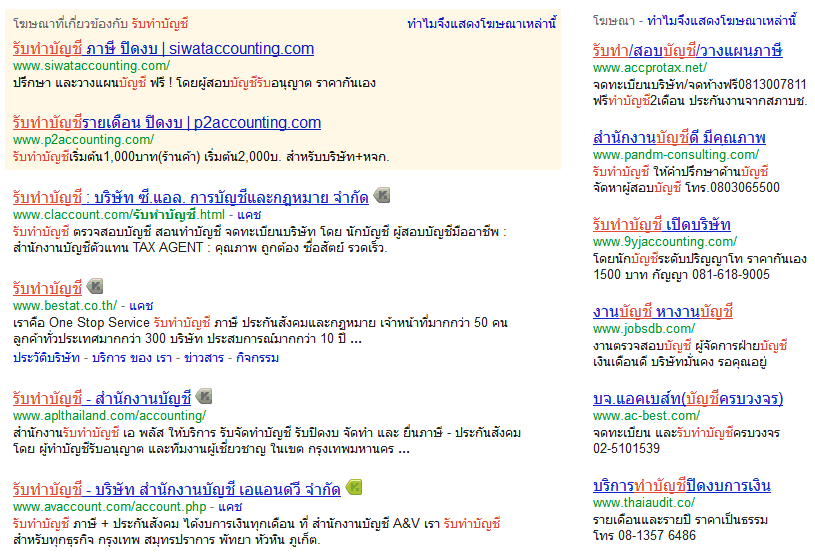
Task: Open the bestat.co.th result title
Action: click(x=47, y=288)
